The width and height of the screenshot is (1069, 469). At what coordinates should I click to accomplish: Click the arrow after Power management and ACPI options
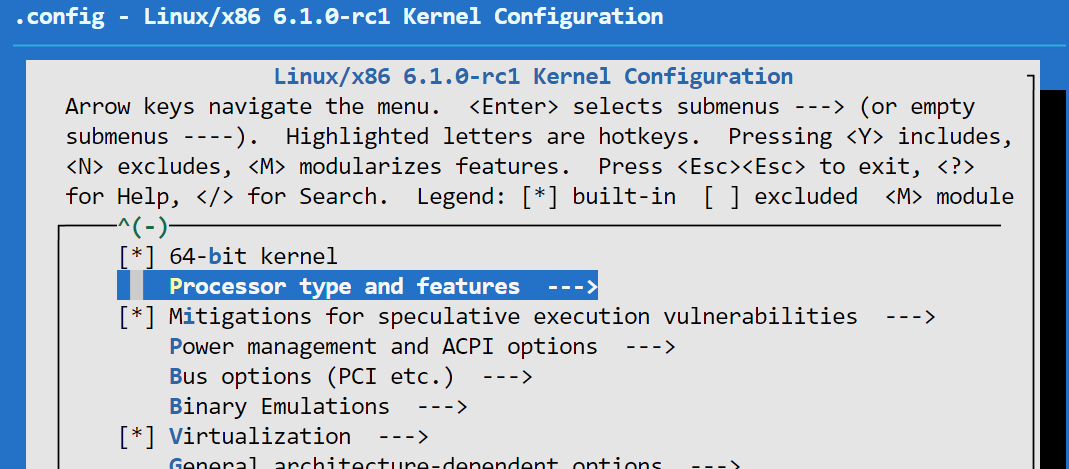650,347
